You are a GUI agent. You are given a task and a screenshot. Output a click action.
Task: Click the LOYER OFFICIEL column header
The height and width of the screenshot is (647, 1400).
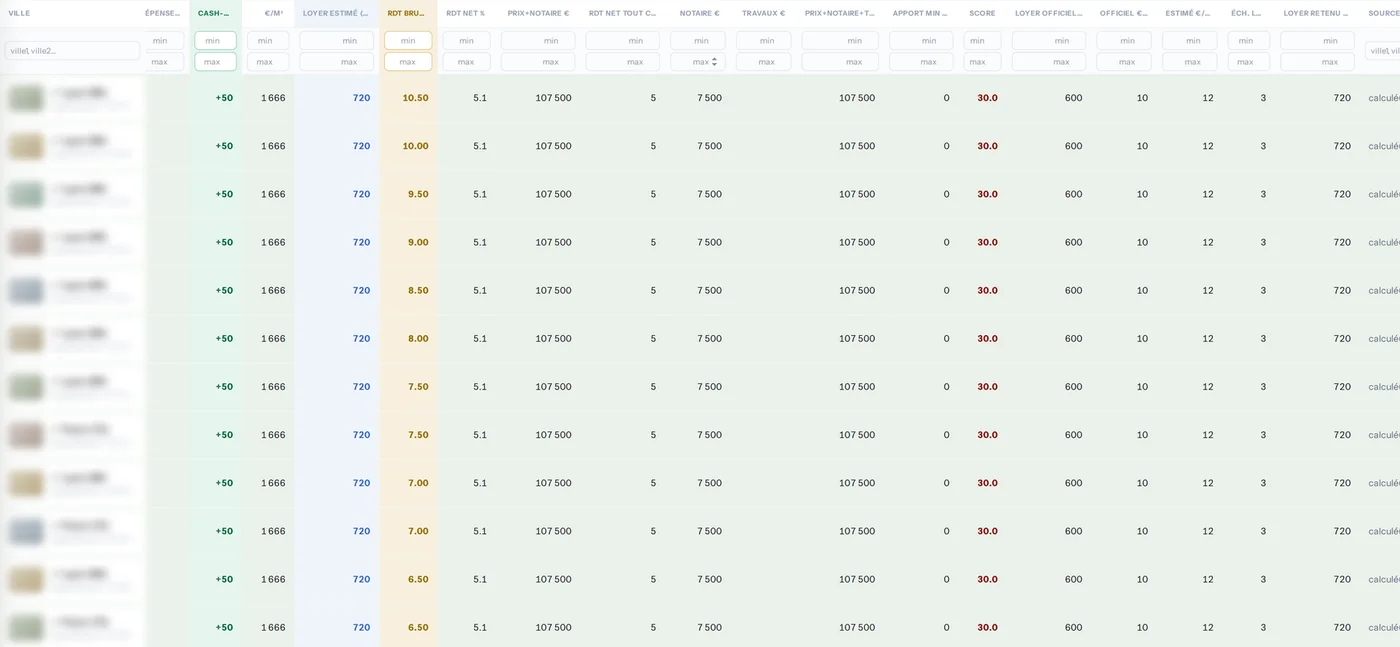[x=1048, y=13]
